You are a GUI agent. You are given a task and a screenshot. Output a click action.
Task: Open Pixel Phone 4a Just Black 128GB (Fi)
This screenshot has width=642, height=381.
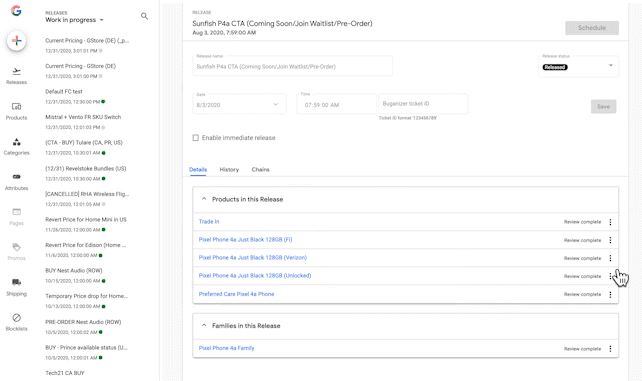click(x=245, y=239)
